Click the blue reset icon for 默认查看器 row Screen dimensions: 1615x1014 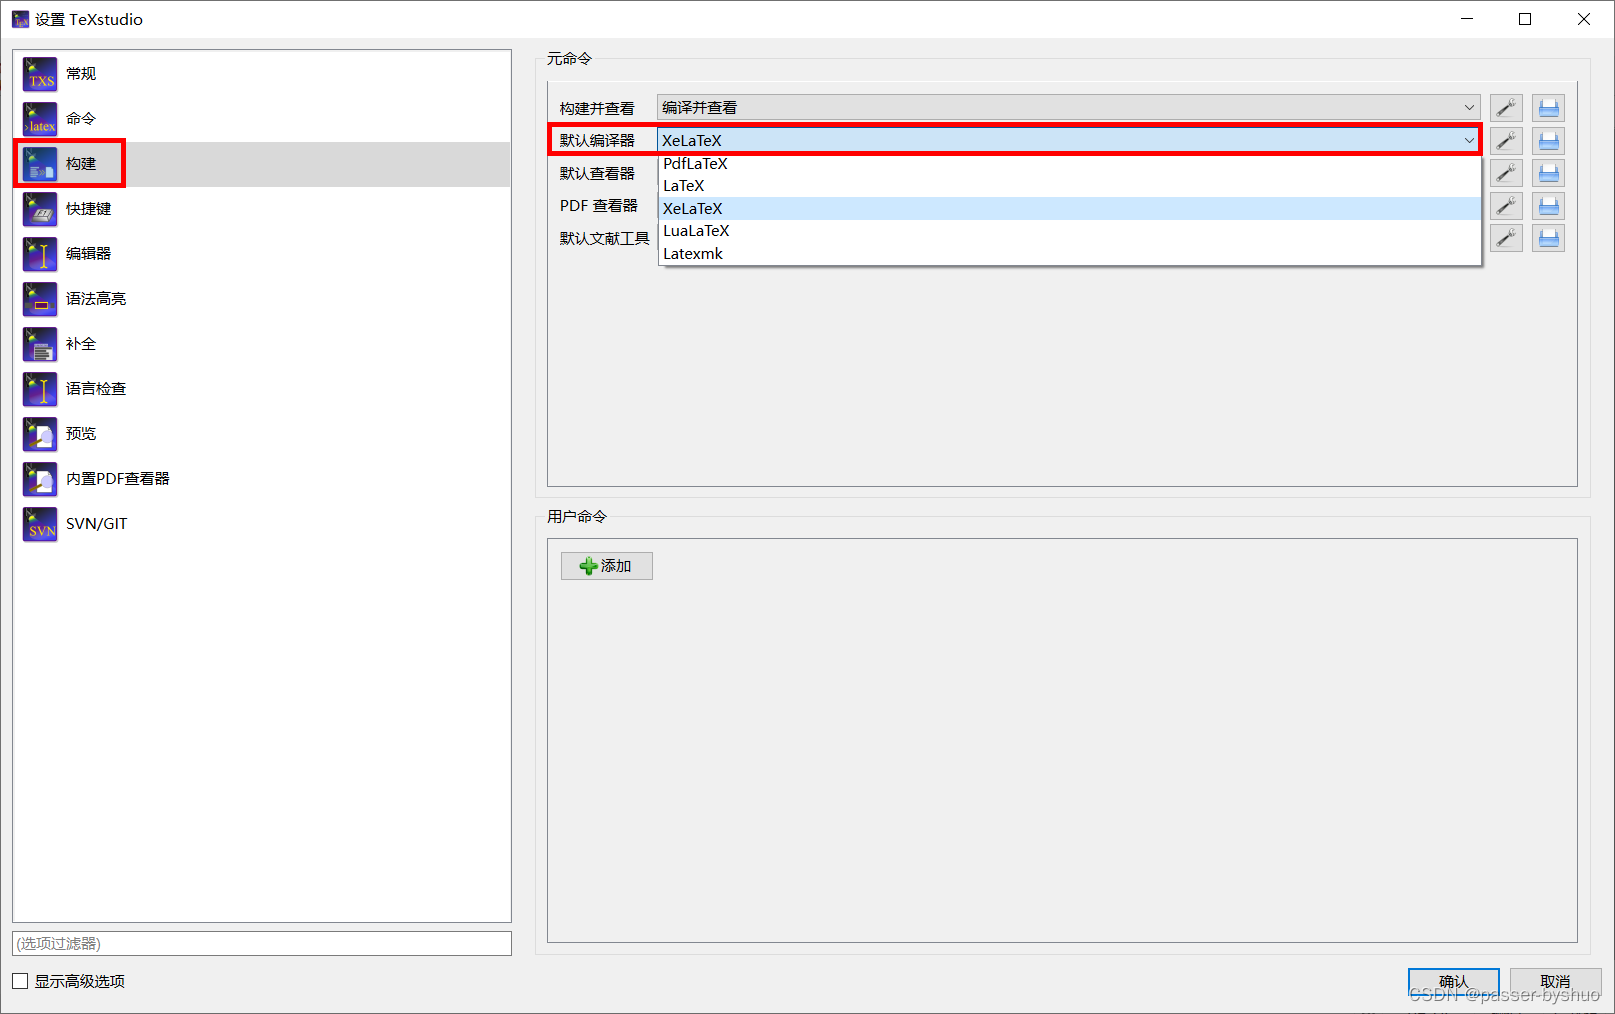click(x=1548, y=173)
